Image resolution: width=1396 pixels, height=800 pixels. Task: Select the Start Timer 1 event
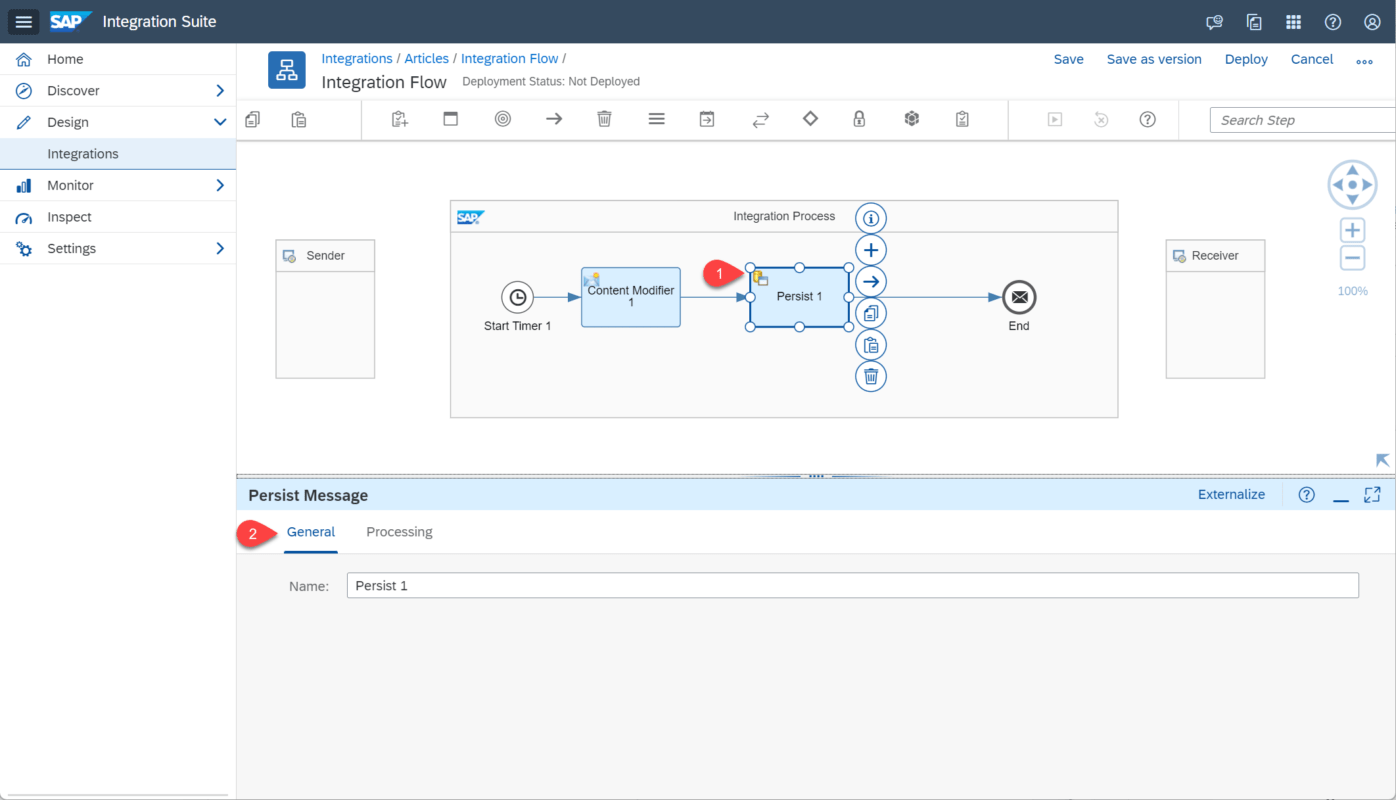[x=517, y=297]
